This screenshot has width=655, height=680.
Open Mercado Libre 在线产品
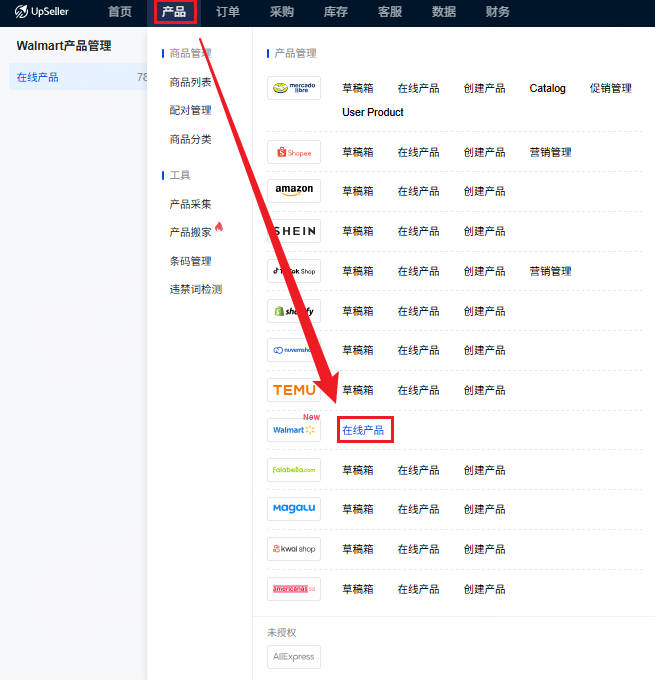(x=419, y=88)
